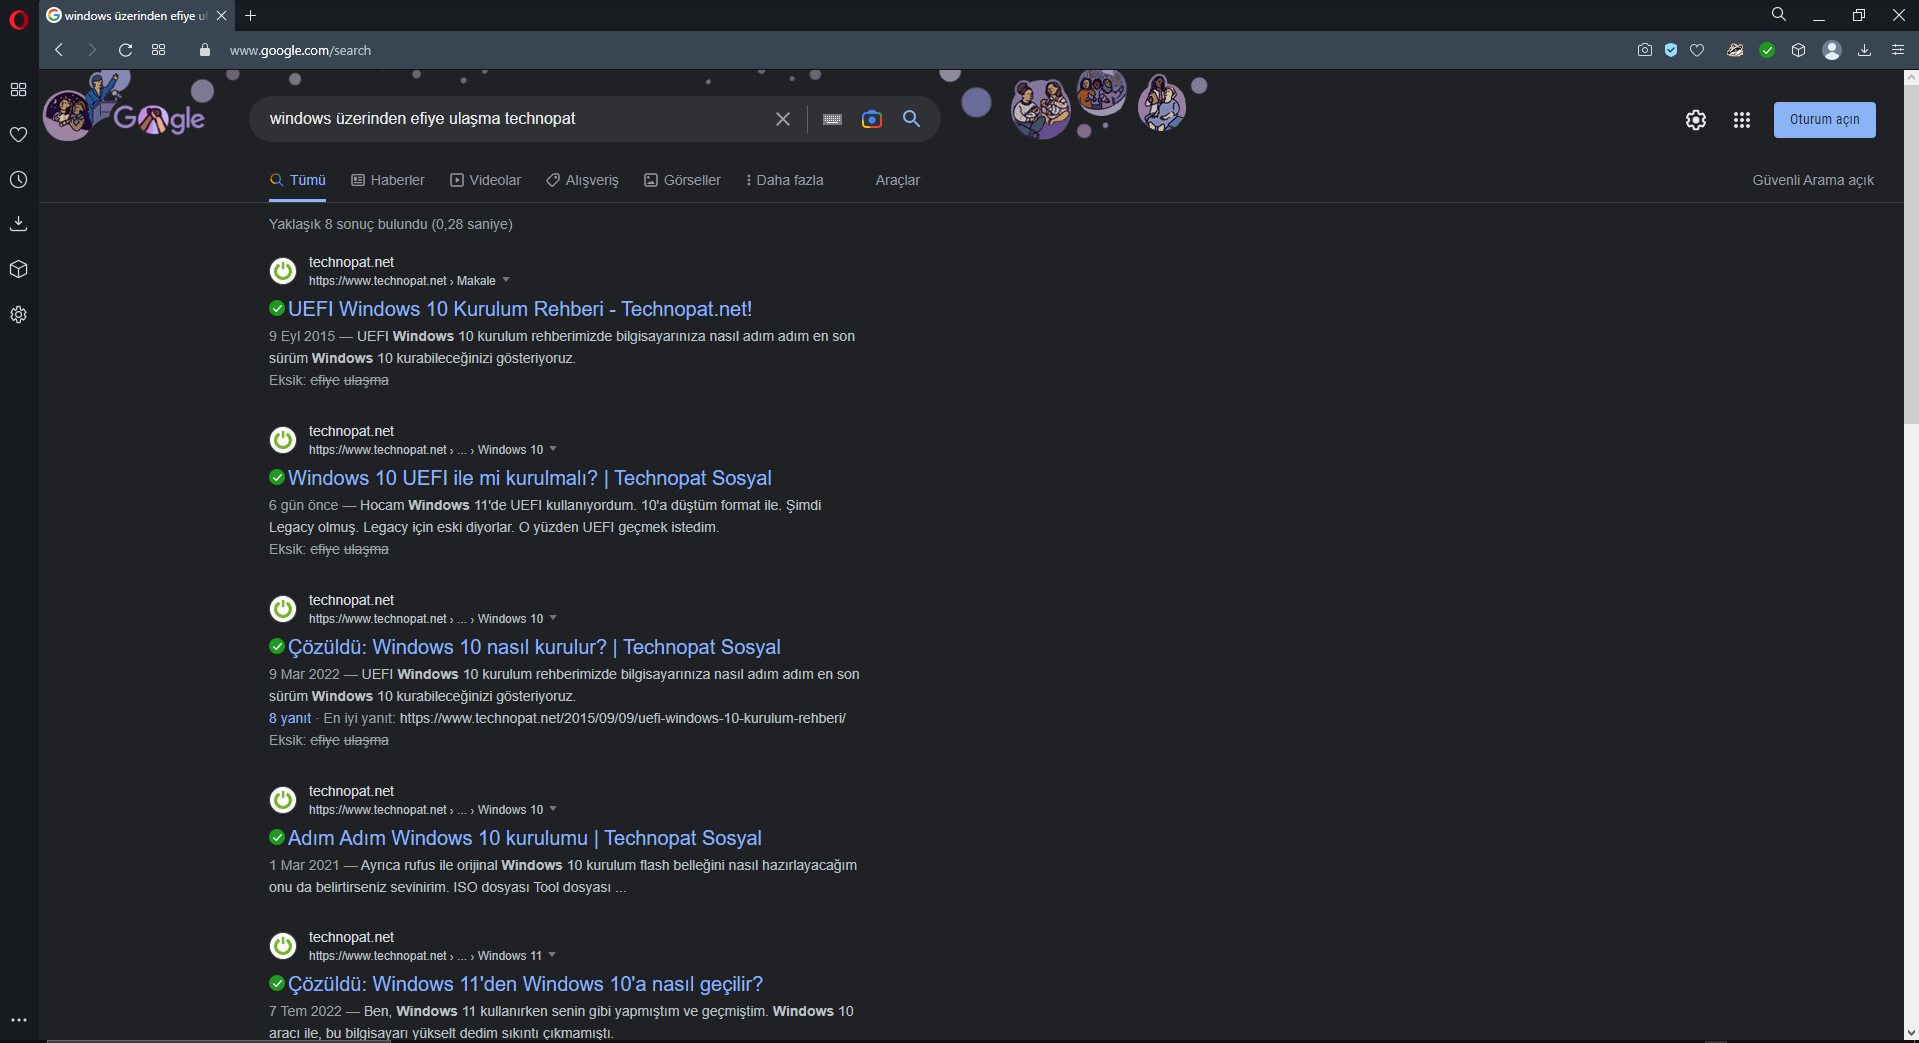This screenshot has width=1919, height=1043.
Task: Click technopat favicon above 'Windows 10 UEFI ile mi kurulmalı?'
Action: pyautogui.click(x=283, y=440)
